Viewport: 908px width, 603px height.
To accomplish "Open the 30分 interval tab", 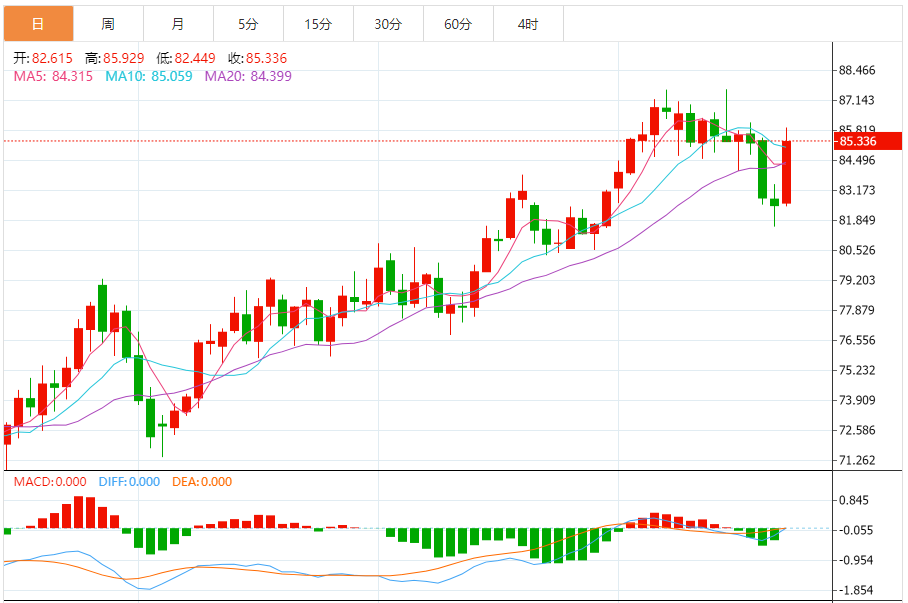I will click(388, 24).
